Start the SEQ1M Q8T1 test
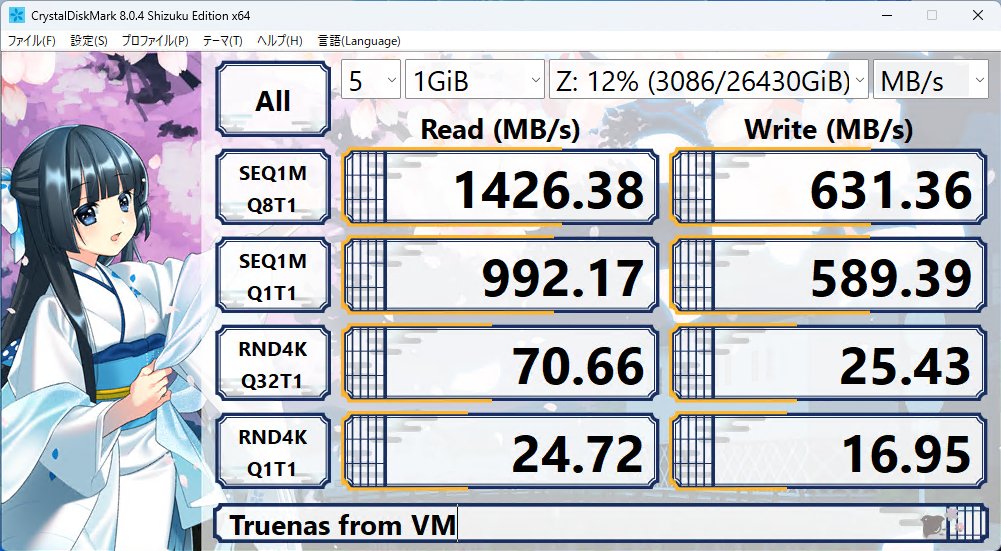This screenshot has height=551, width=1001. click(x=273, y=187)
